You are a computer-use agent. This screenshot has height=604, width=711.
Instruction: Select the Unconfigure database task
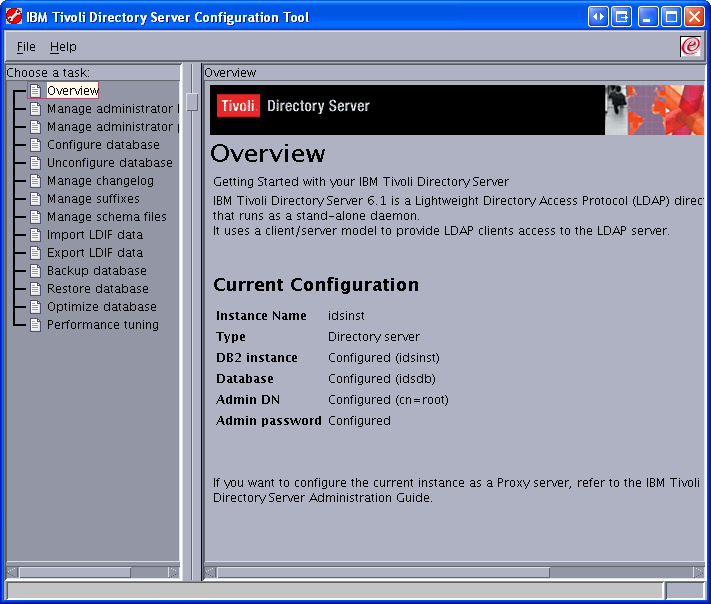[x=110, y=163]
